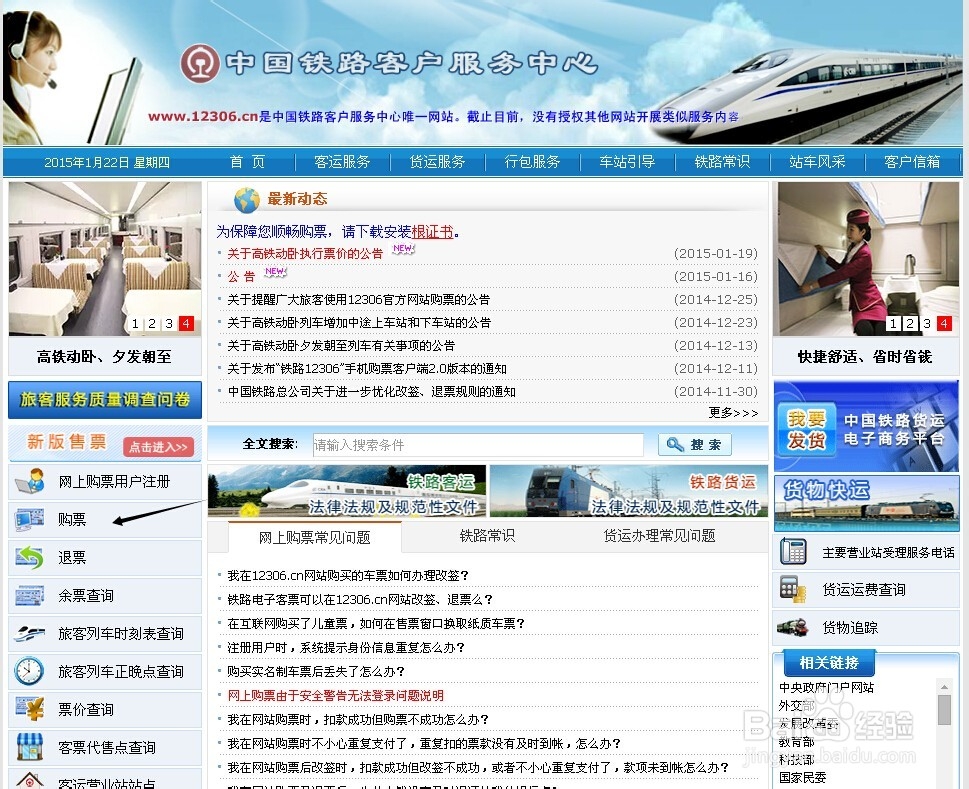The image size is (969, 789).
Task: Open 行包服务 navigation menu
Action: (532, 162)
